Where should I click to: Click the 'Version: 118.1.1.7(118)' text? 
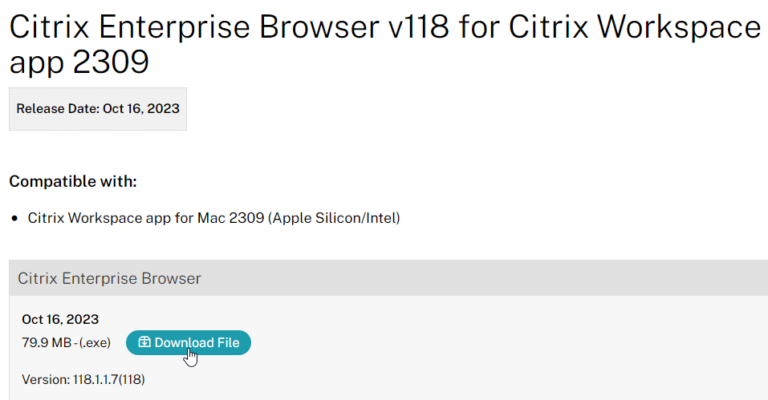(x=85, y=379)
